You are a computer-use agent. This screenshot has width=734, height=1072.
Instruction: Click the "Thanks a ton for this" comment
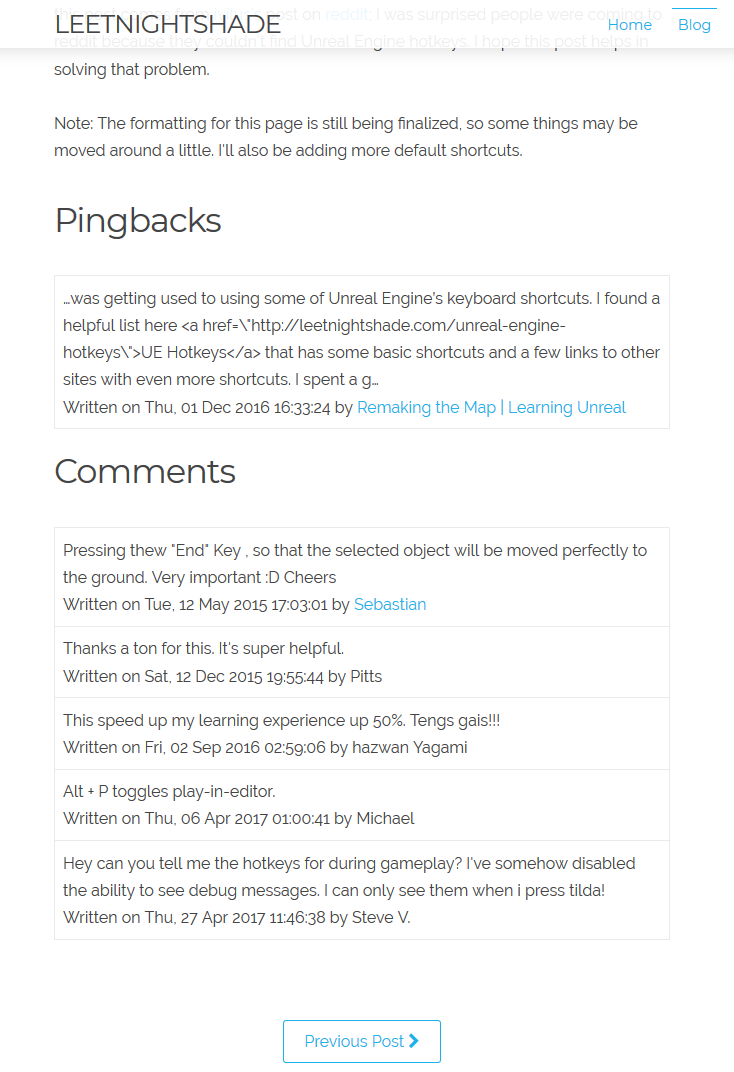tap(203, 648)
